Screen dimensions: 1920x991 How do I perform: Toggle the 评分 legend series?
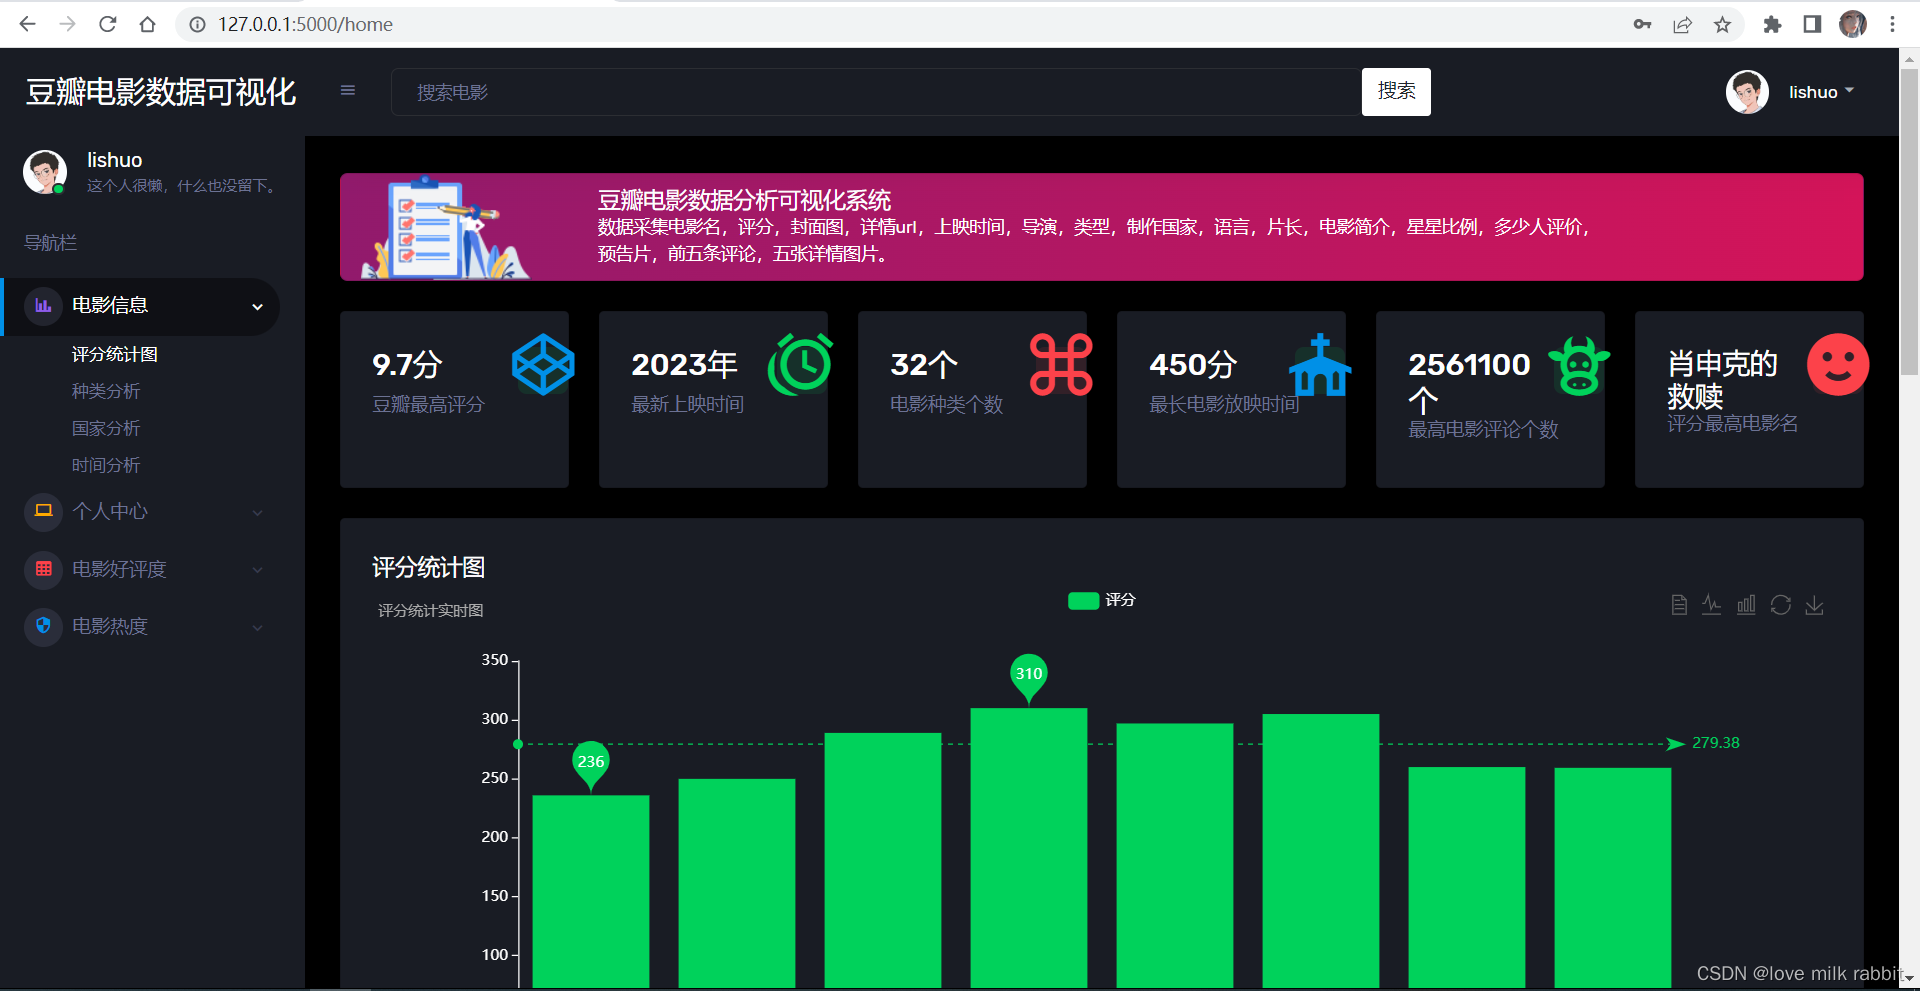[1101, 600]
